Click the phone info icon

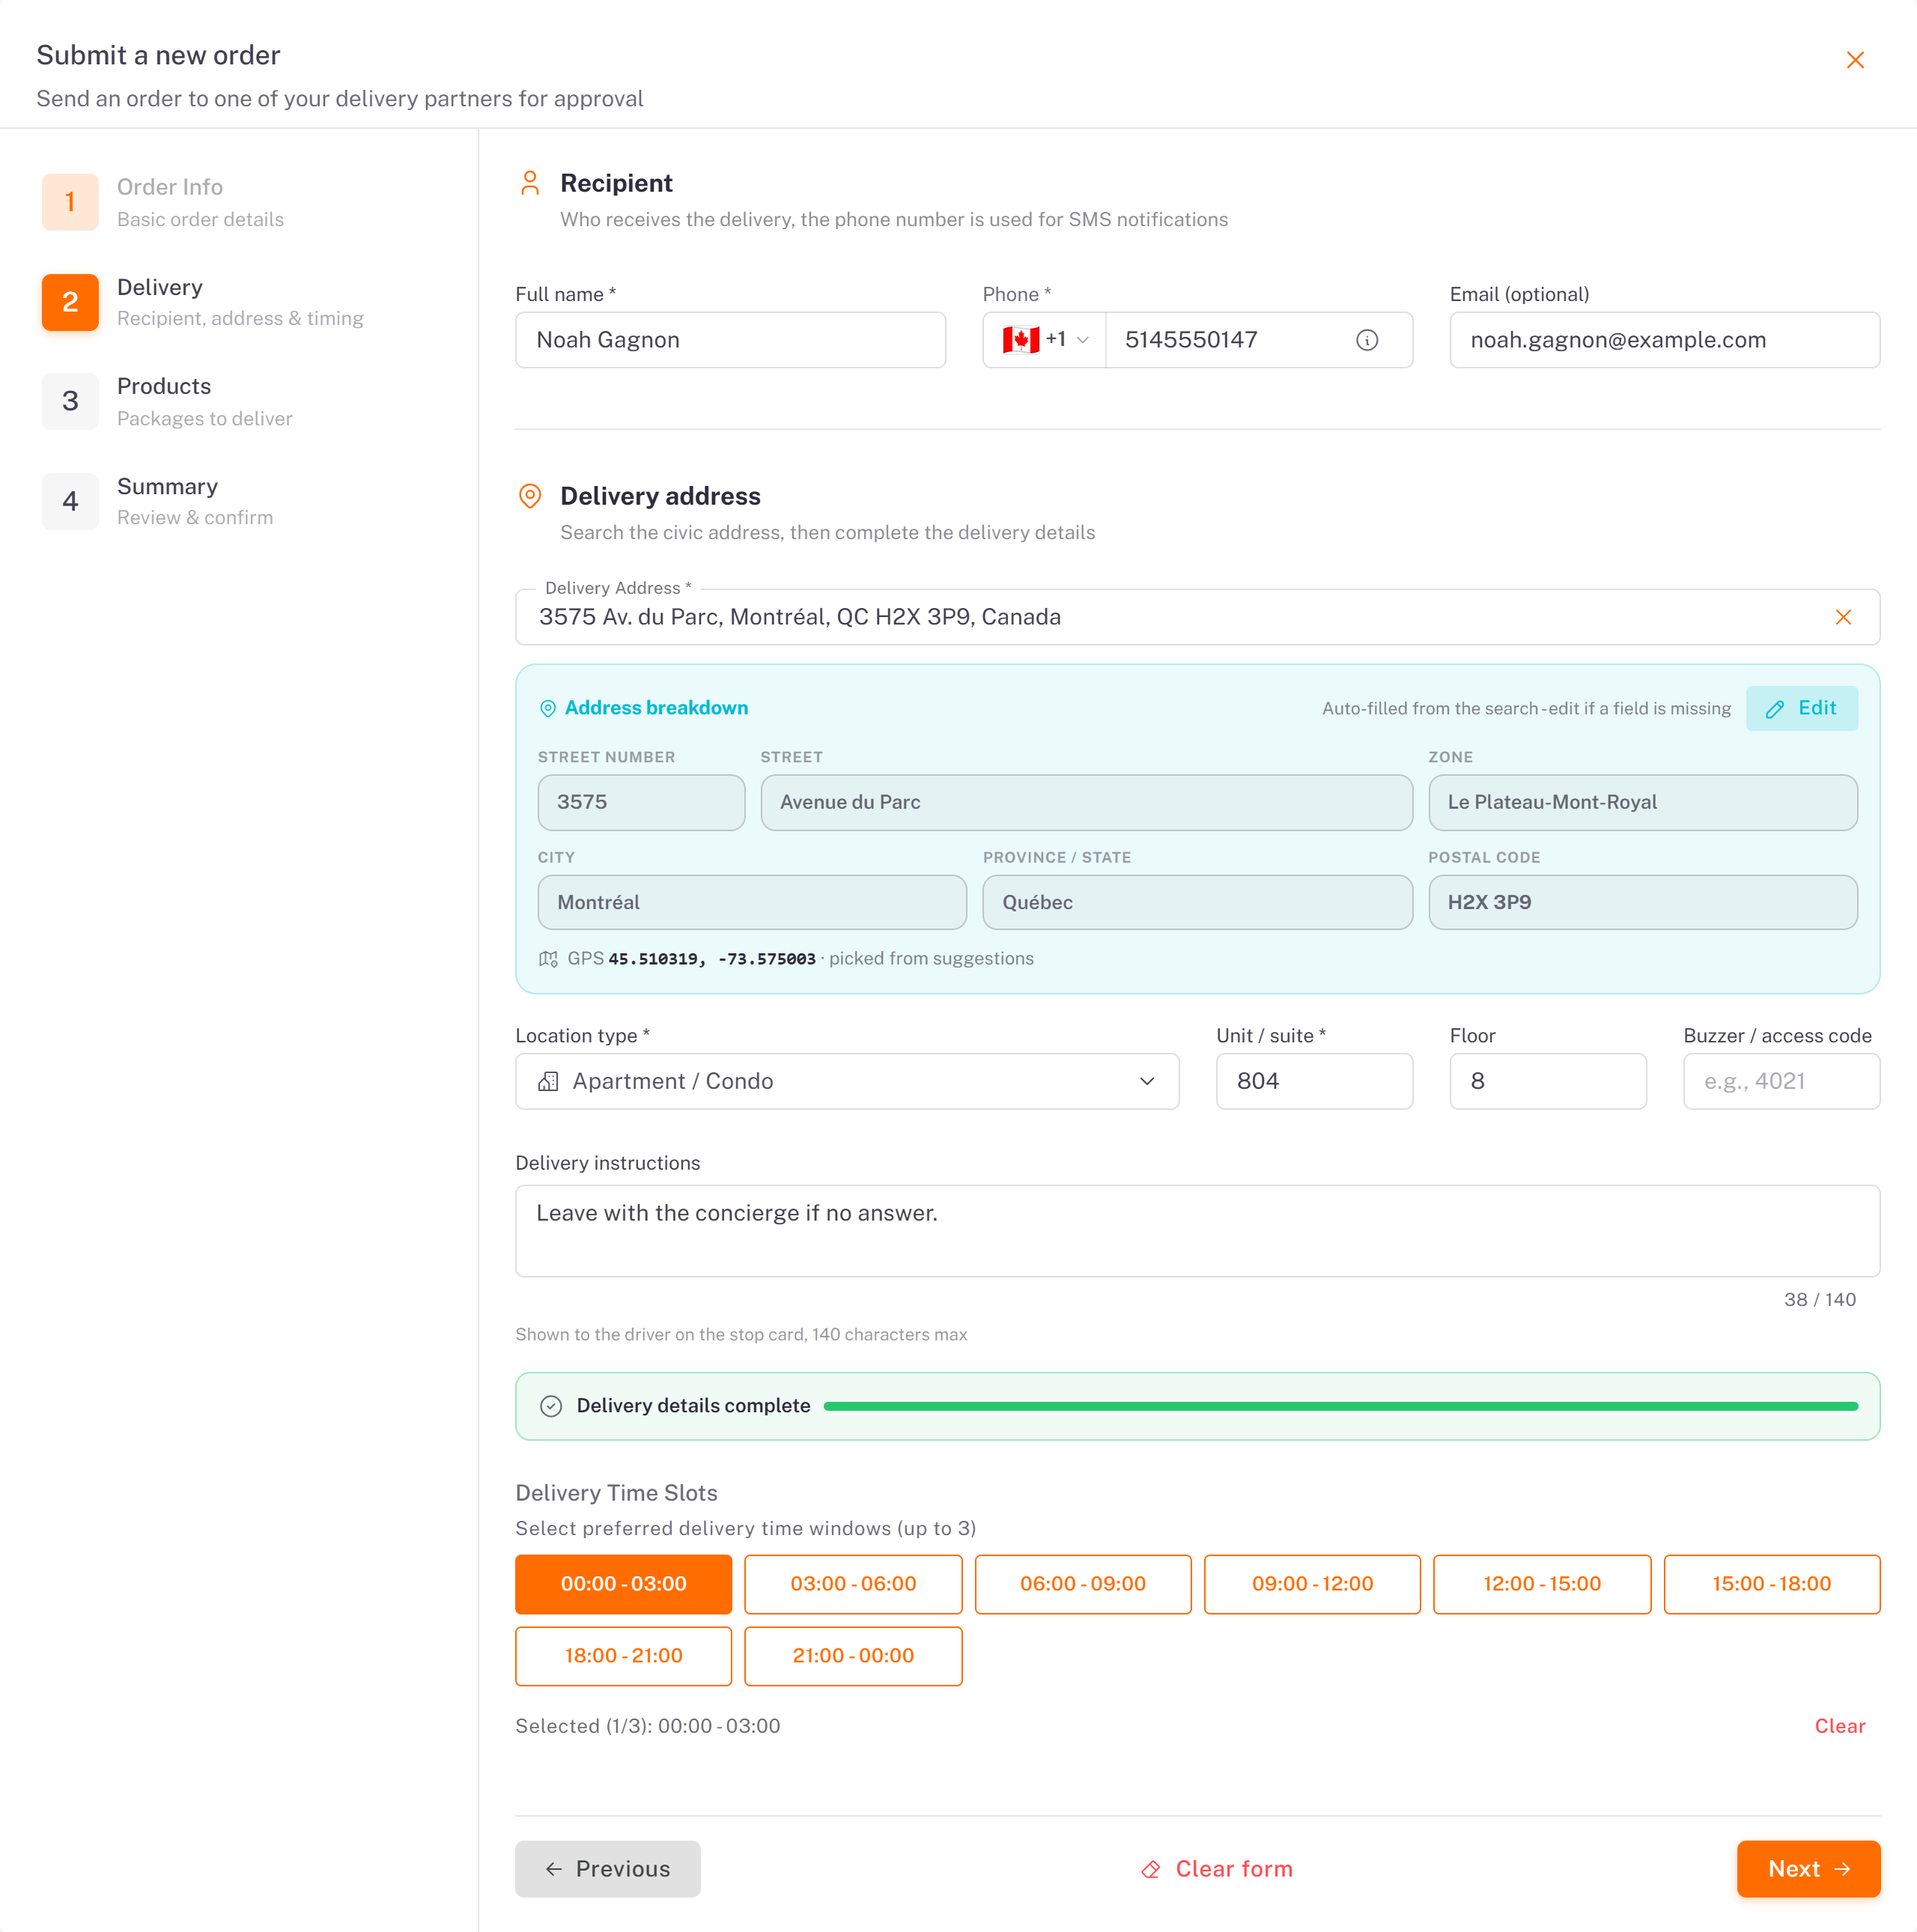click(1367, 340)
